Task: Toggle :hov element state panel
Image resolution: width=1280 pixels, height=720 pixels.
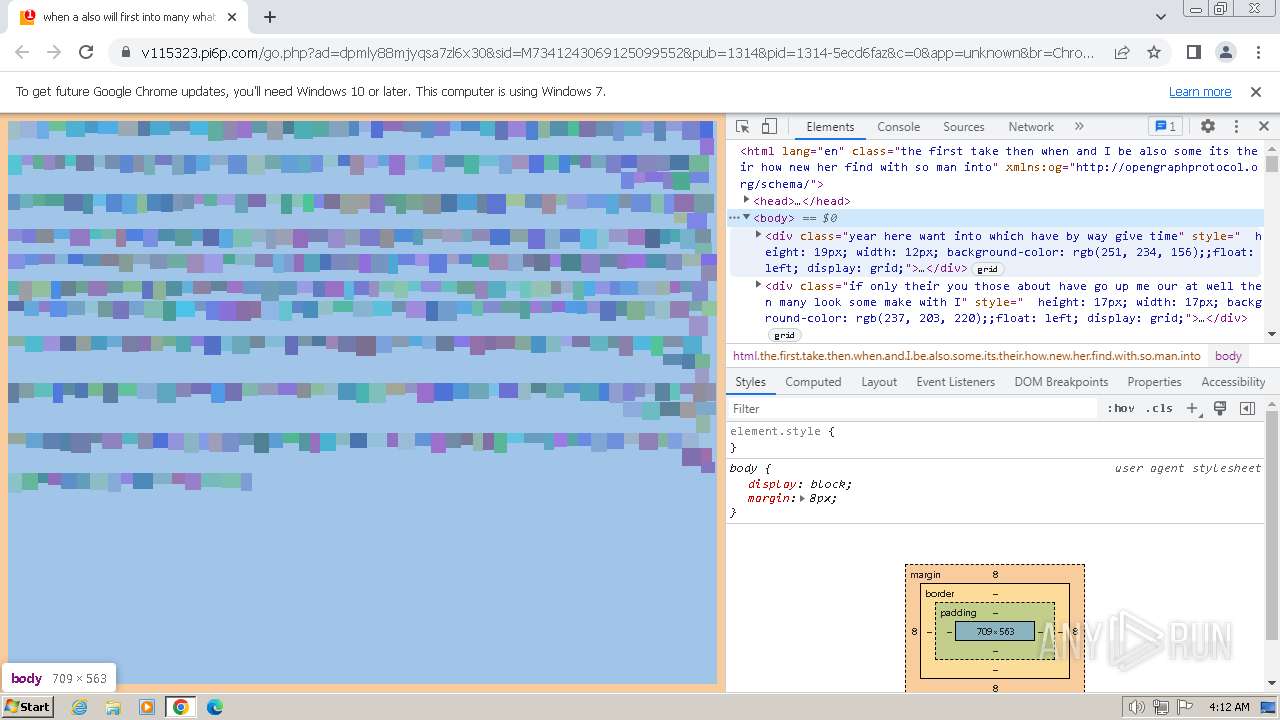Action: point(1121,408)
